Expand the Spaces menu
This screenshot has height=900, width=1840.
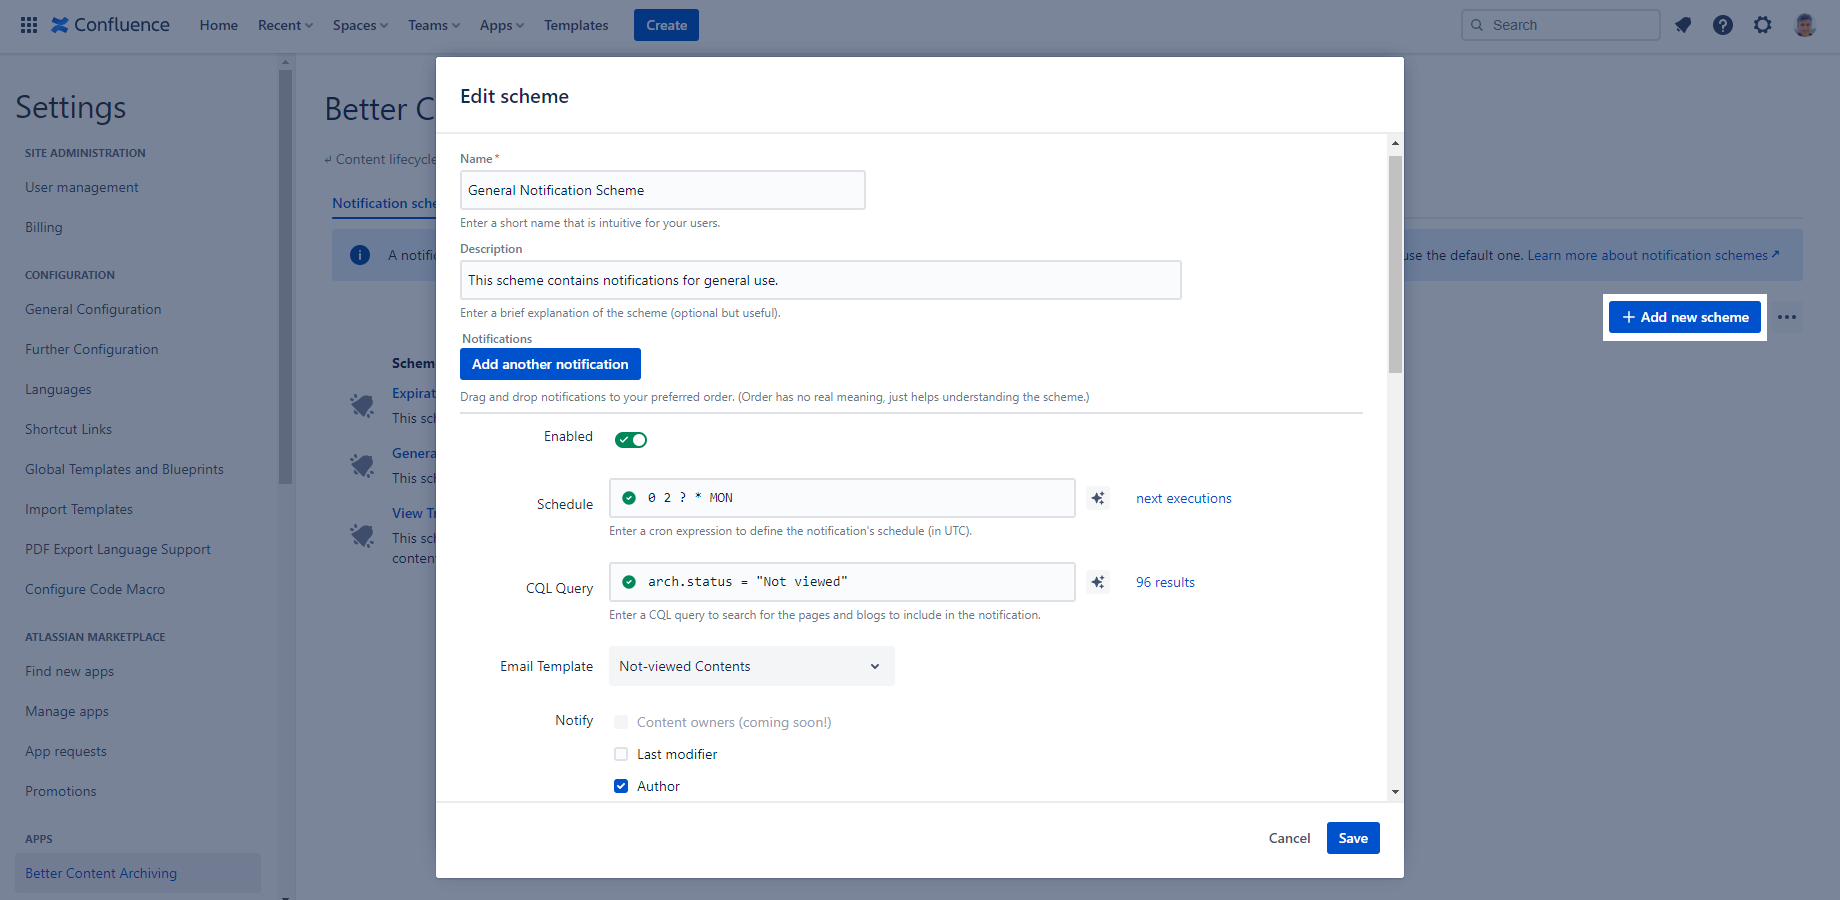point(360,25)
